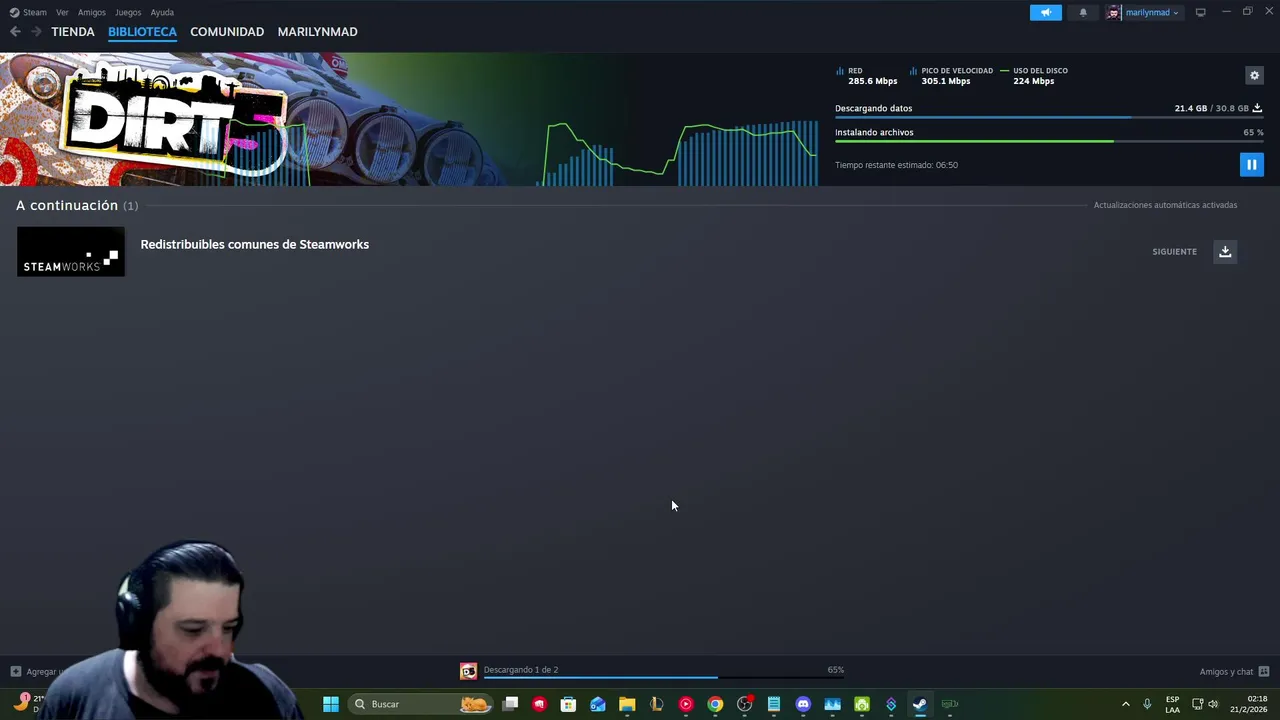The height and width of the screenshot is (720, 1280).
Task: Open the Amigos menu
Action: [92, 12]
